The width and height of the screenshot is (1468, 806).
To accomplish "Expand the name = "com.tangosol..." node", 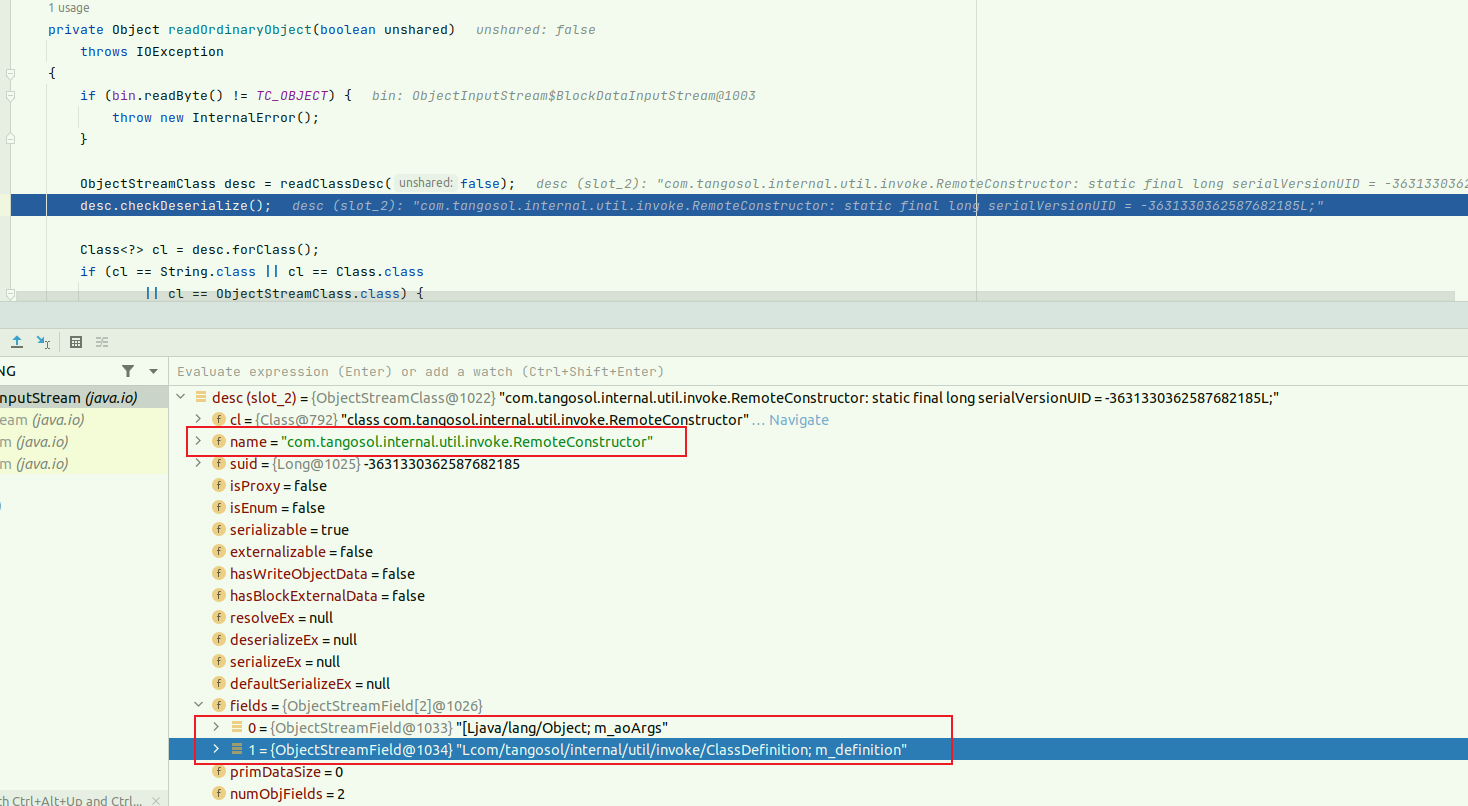I will click(x=198, y=442).
